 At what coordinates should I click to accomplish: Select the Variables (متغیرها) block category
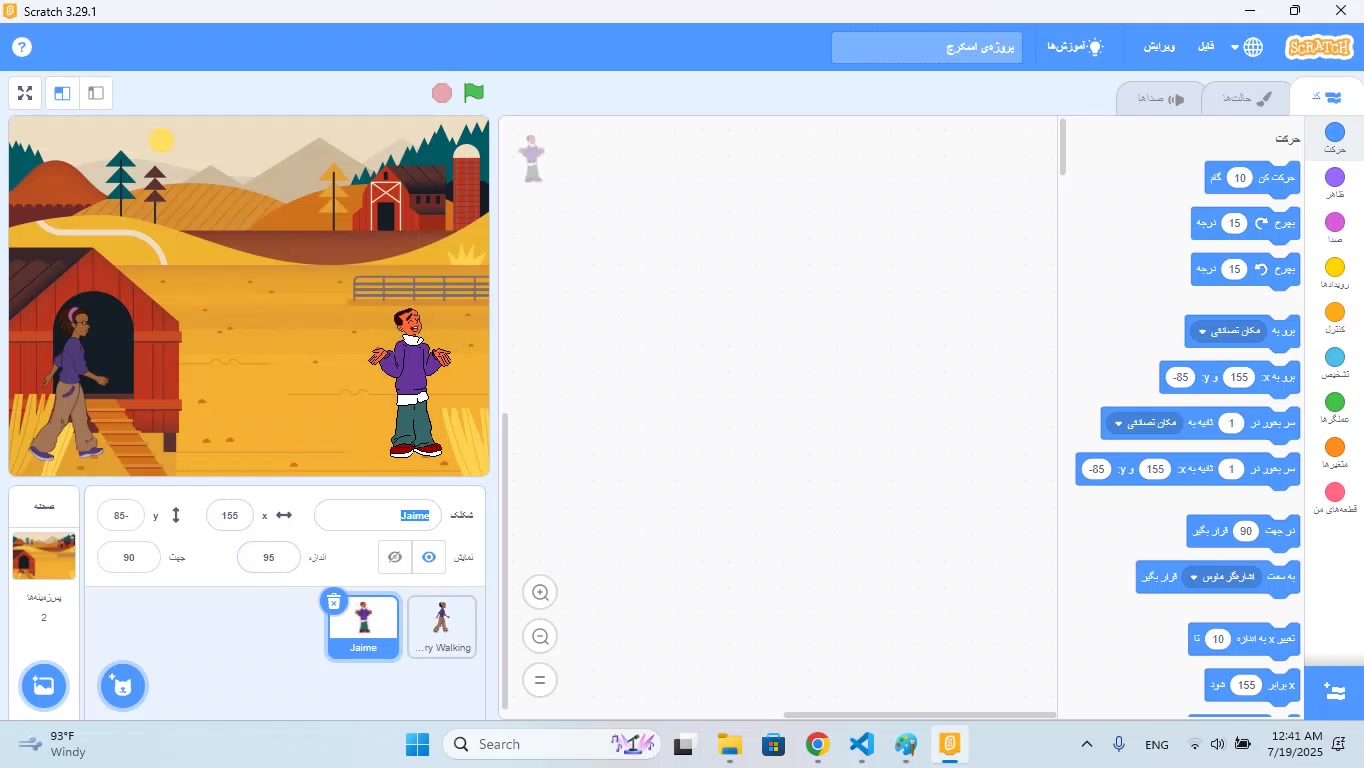(x=1335, y=453)
